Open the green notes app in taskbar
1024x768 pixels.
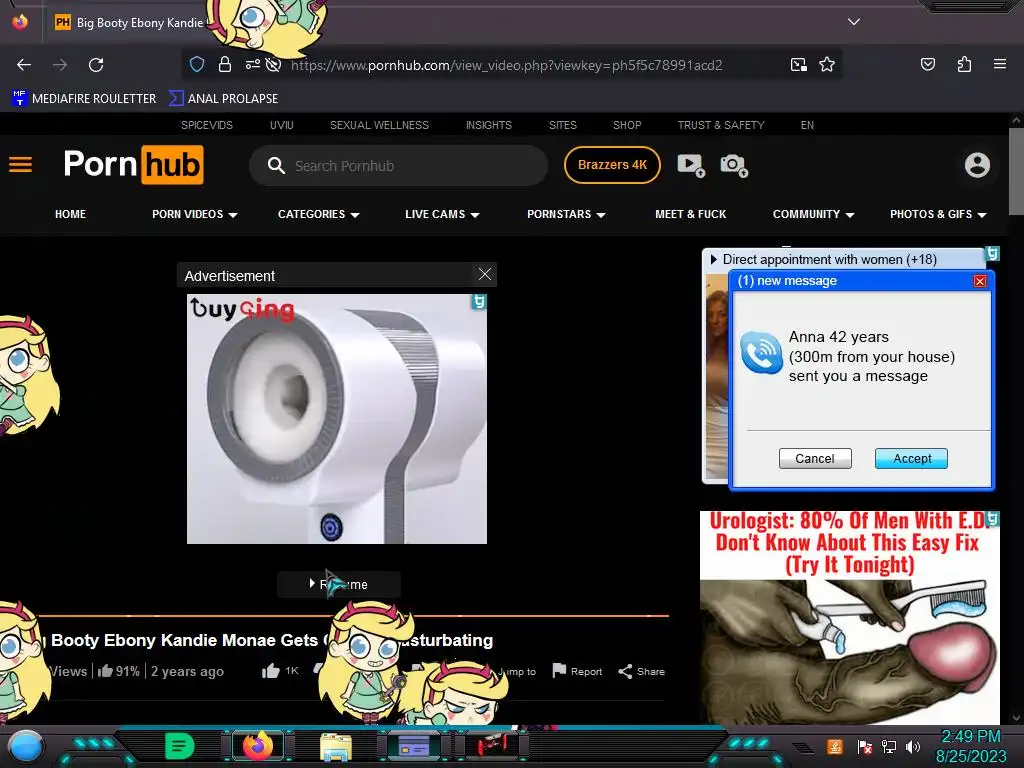[x=180, y=746]
